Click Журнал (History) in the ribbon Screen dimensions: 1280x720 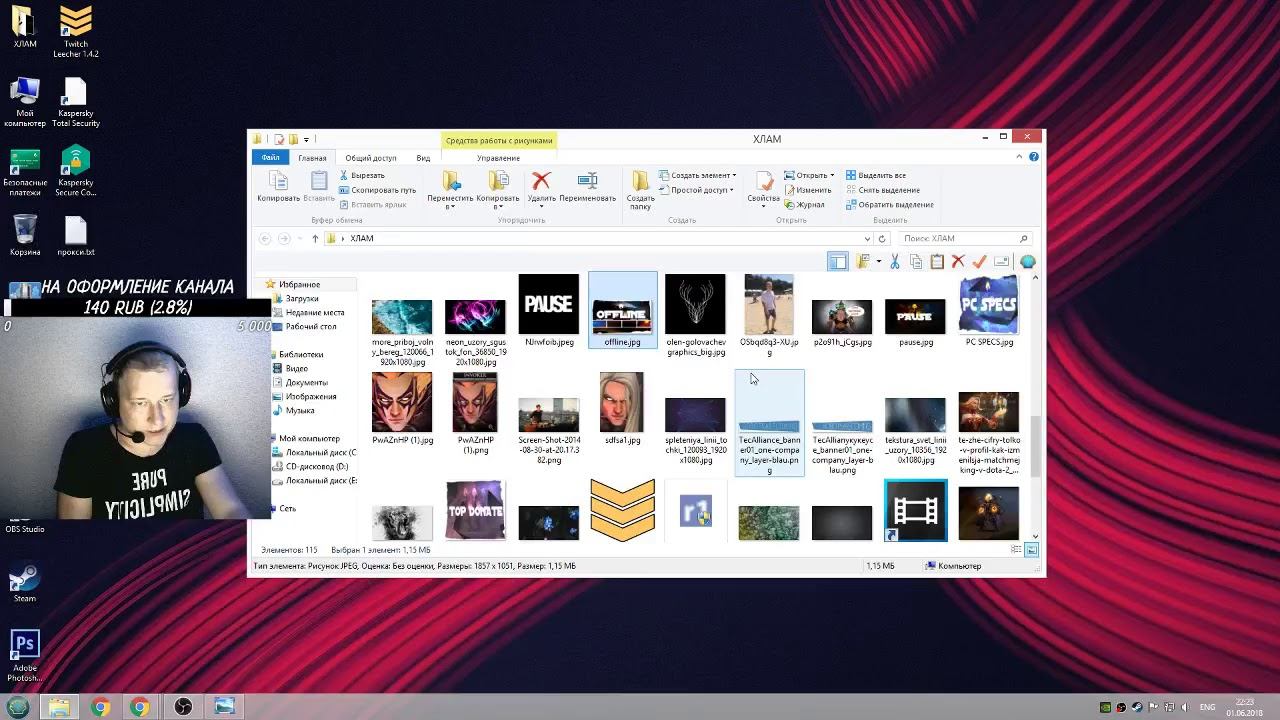click(x=805, y=205)
